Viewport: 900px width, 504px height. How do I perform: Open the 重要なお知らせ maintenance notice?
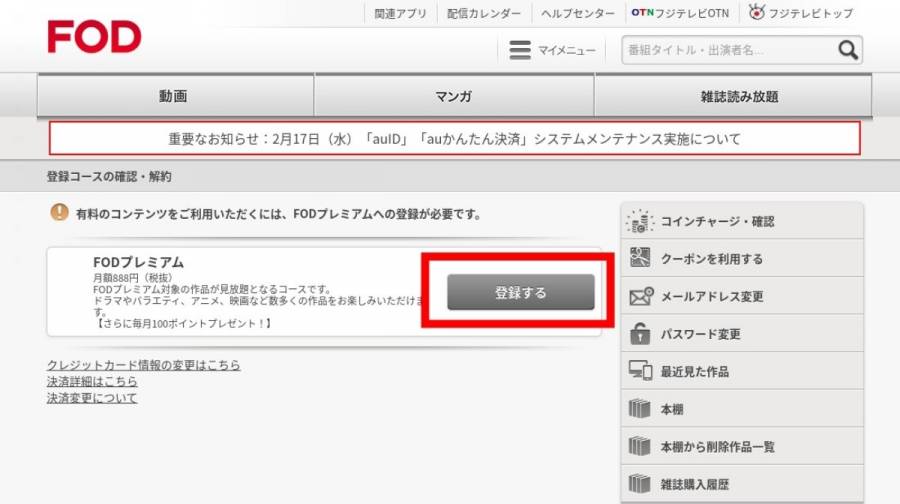[455, 138]
